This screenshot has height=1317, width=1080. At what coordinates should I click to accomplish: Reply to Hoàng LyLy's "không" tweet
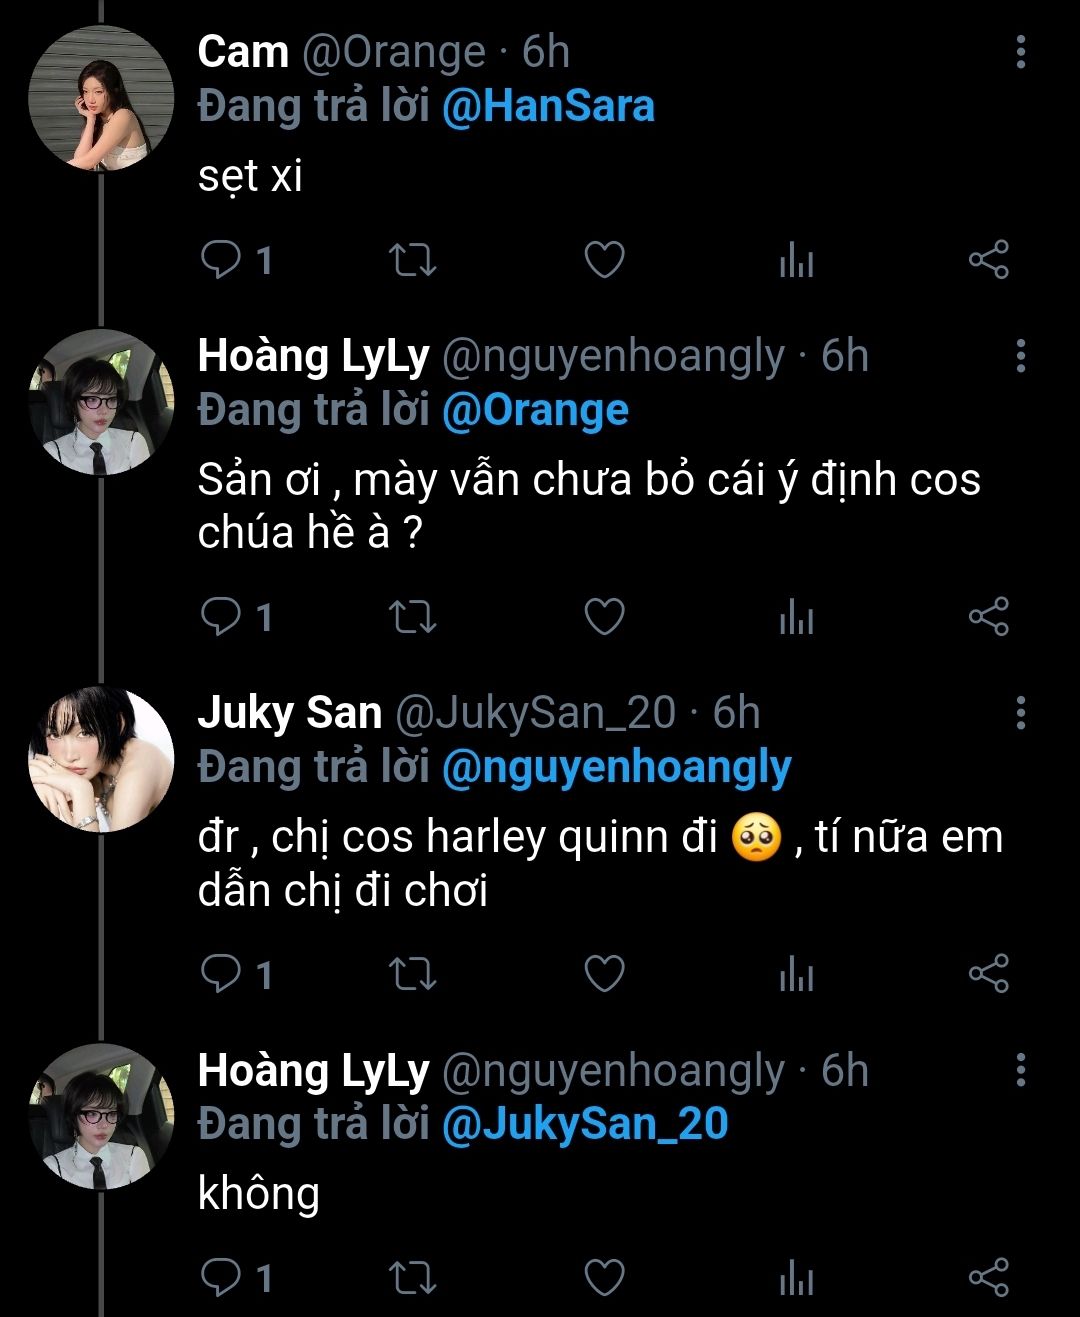(x=221, y=1278)
